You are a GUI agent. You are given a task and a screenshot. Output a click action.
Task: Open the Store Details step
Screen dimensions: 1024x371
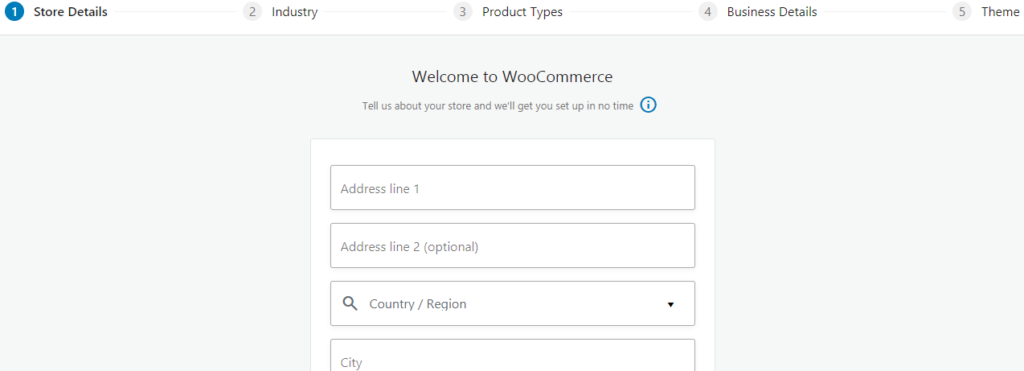[71, 12]
